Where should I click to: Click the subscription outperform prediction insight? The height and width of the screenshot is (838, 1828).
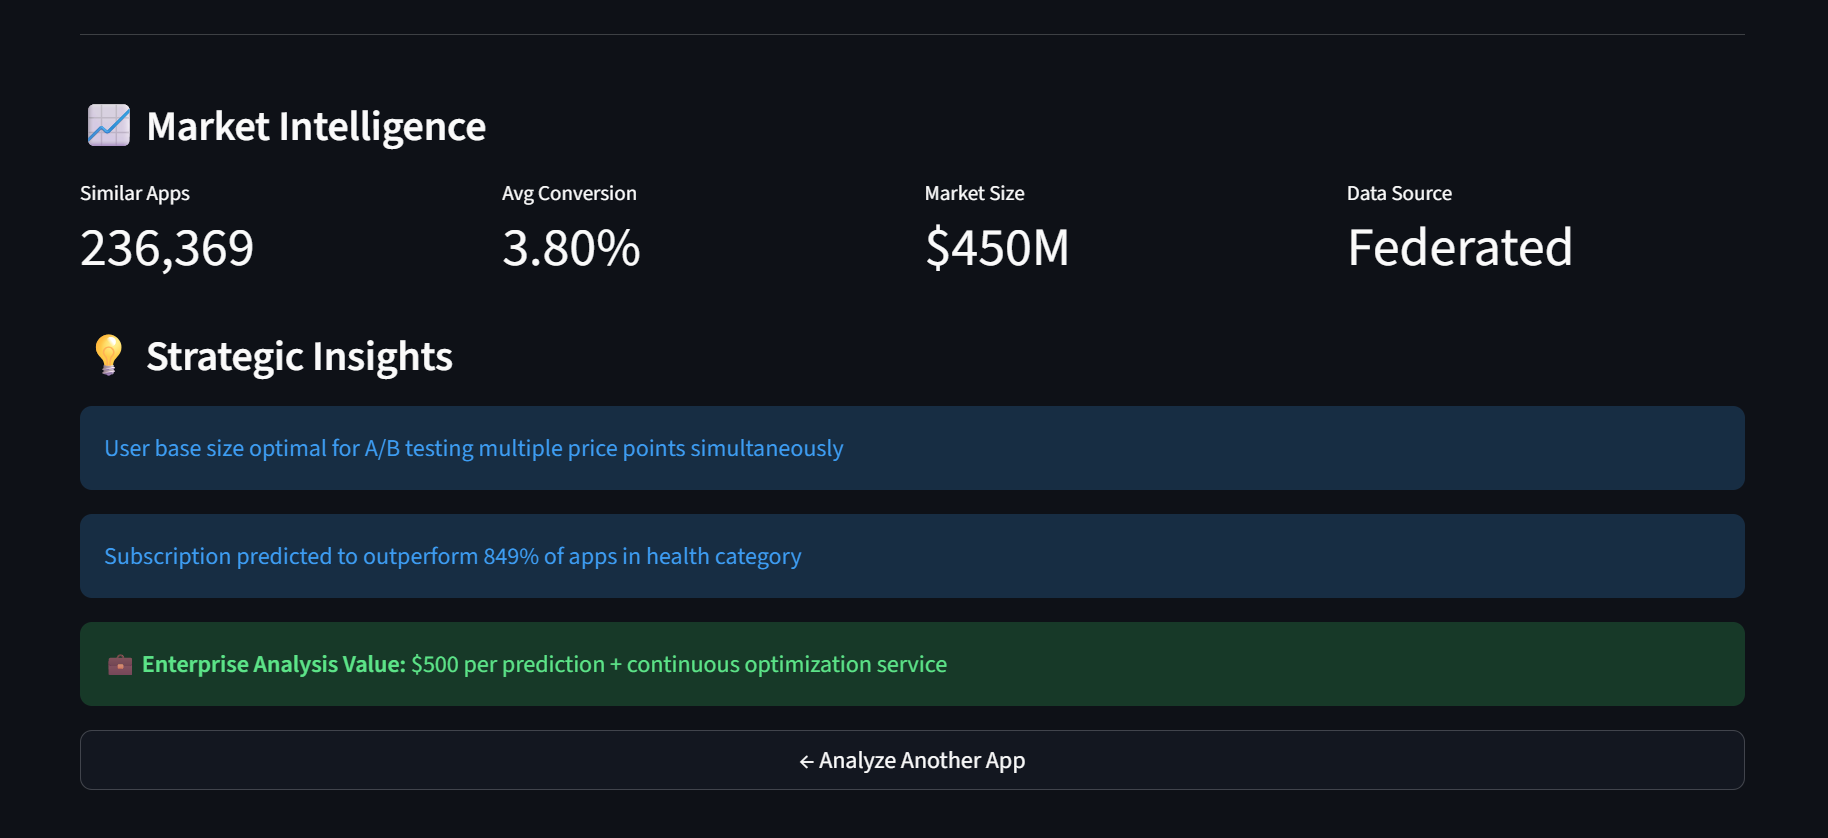click(x=453, y=556)
